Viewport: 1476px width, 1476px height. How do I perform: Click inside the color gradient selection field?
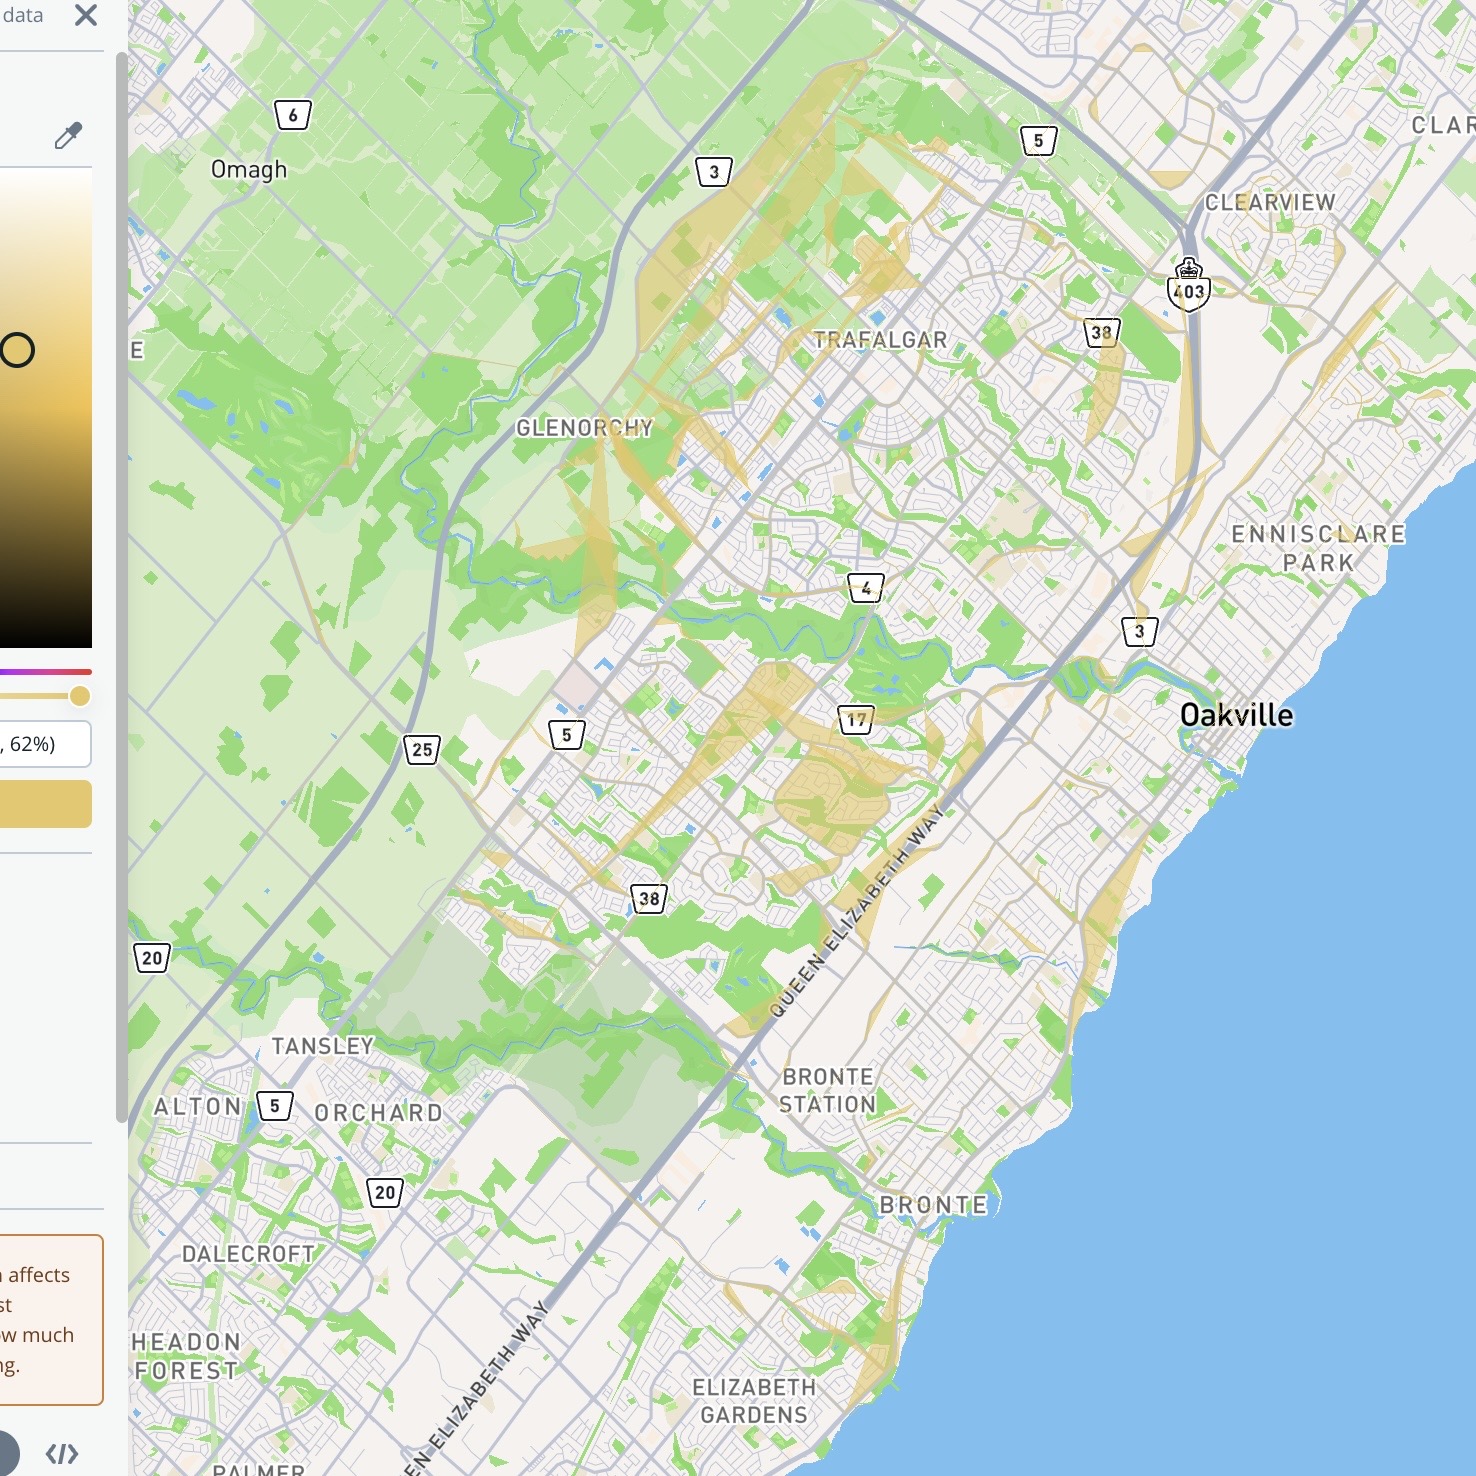click(45, 400)
